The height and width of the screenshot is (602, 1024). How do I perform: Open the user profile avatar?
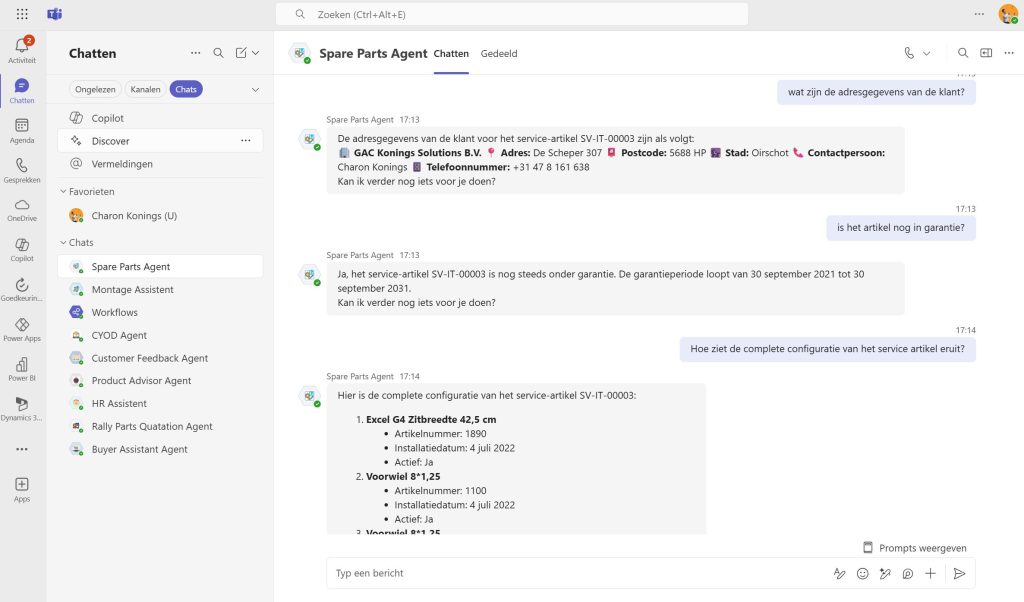pos(1008,14)
